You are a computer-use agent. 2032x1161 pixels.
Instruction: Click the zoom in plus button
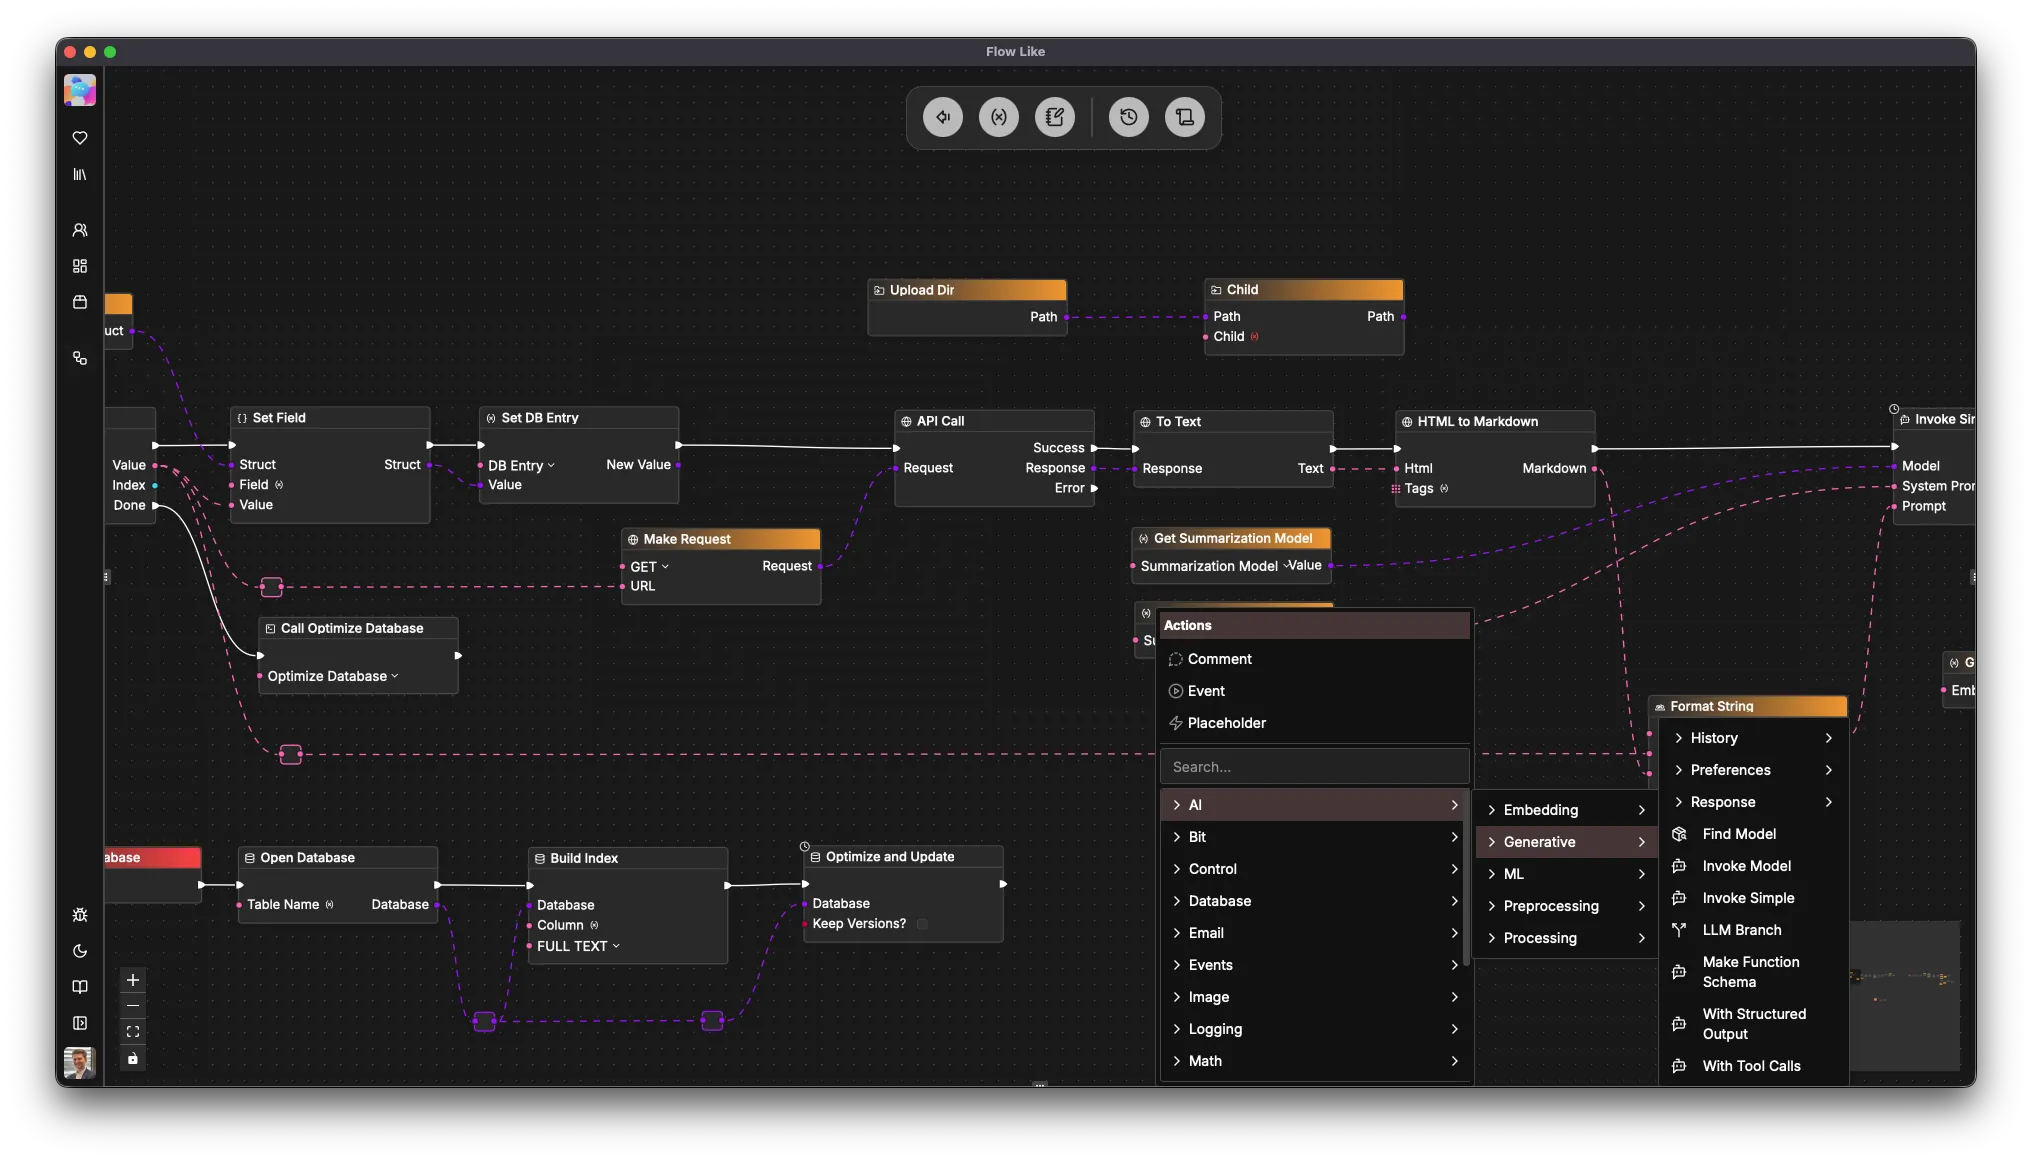pyautogui.click(x=133, y=980)
